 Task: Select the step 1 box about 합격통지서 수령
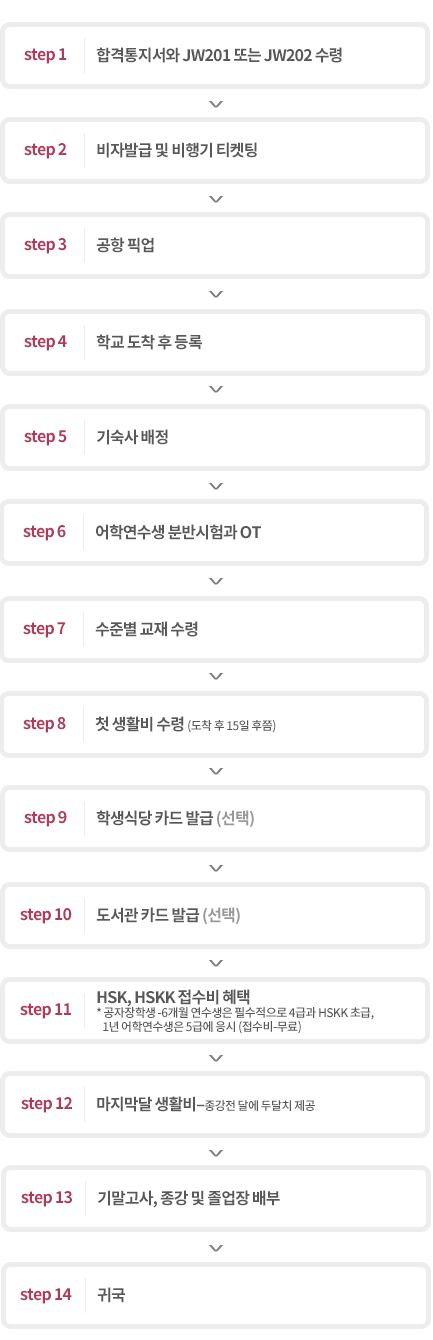[216, 55]
